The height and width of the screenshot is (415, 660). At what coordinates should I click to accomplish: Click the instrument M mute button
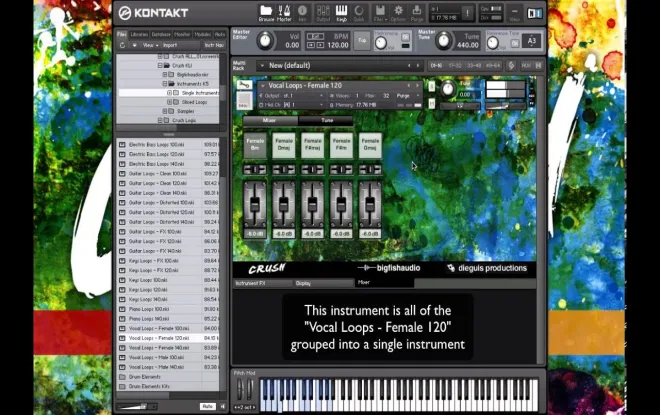(431, 103)
